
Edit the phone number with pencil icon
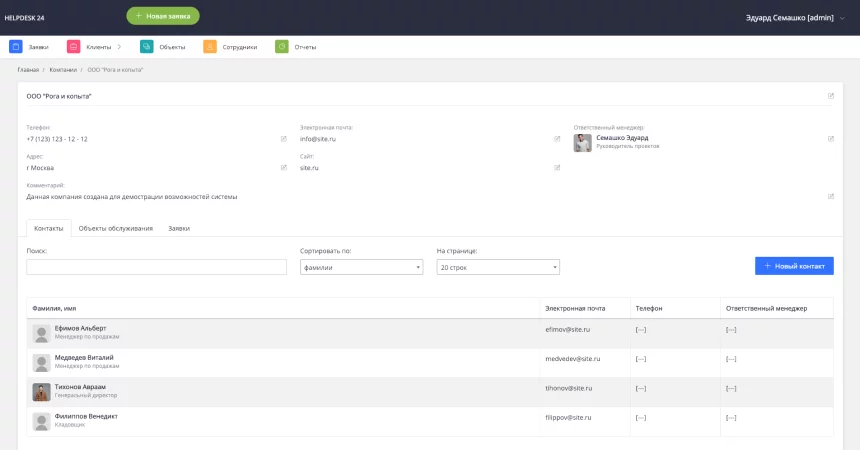(x=284, y=139)
